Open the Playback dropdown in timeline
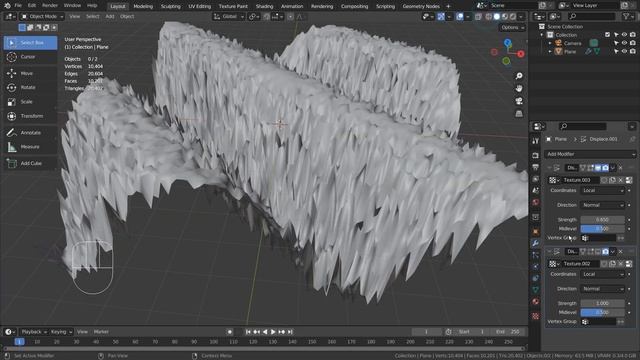Image resolution: width=640 pixels, height=360 pixels. pos(34,332)
